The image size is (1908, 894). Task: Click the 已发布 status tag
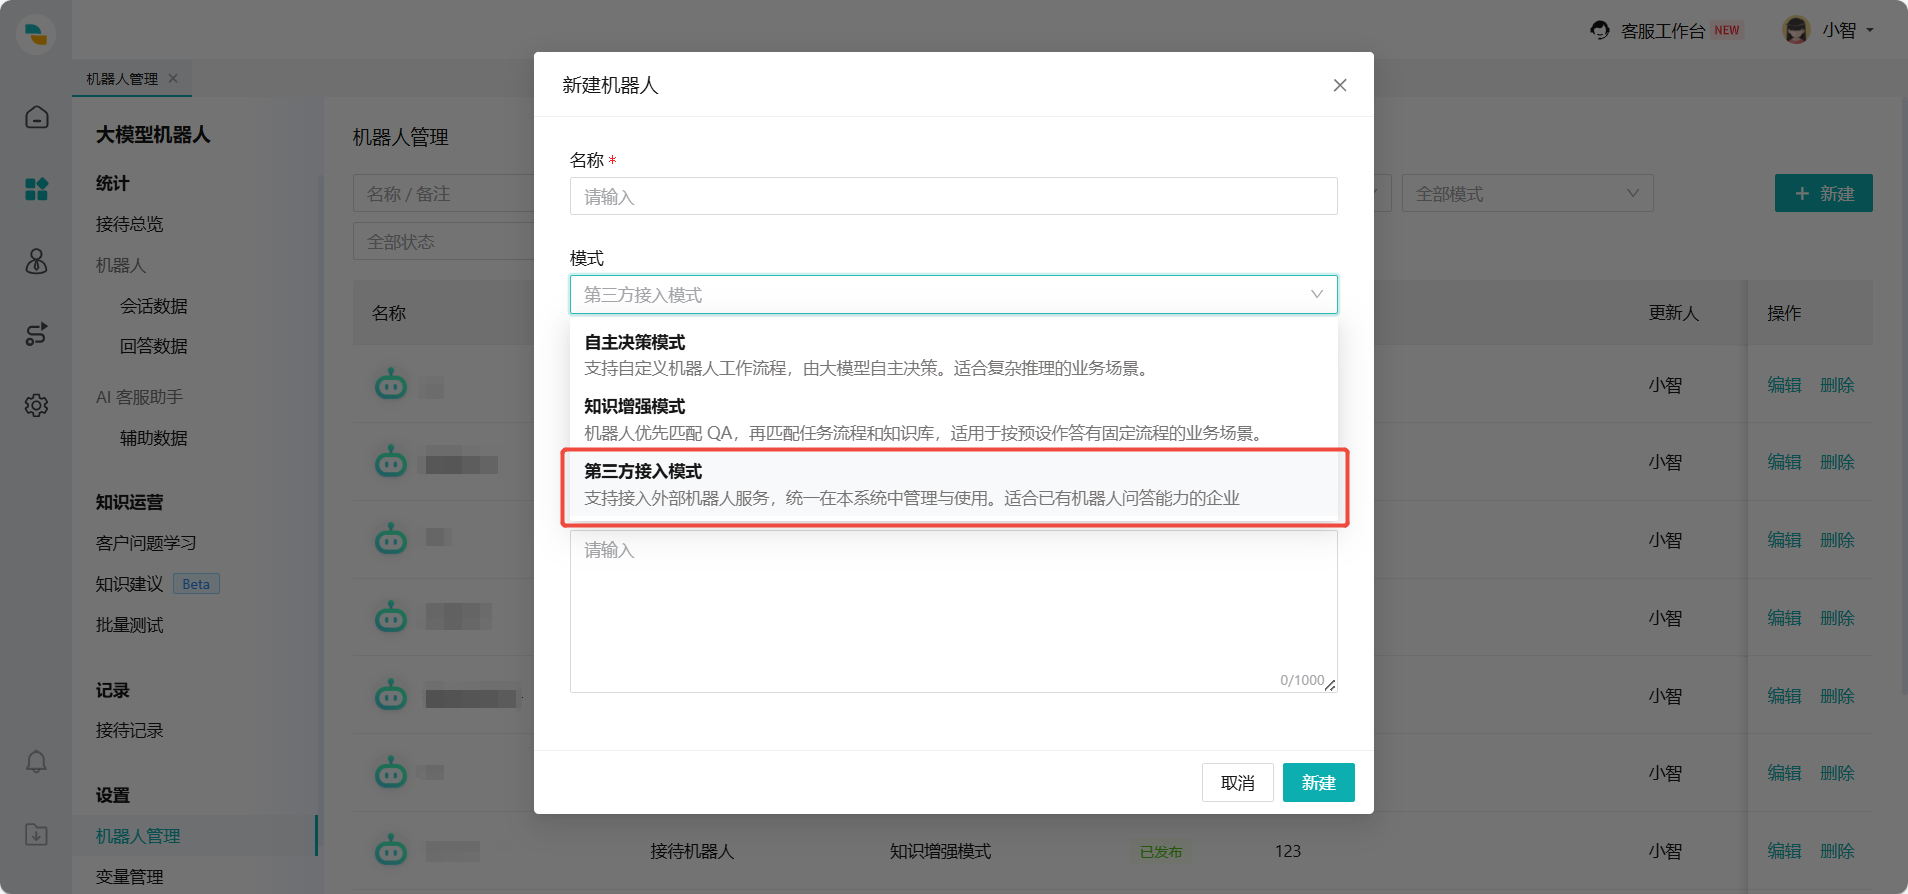point(1161,852)
